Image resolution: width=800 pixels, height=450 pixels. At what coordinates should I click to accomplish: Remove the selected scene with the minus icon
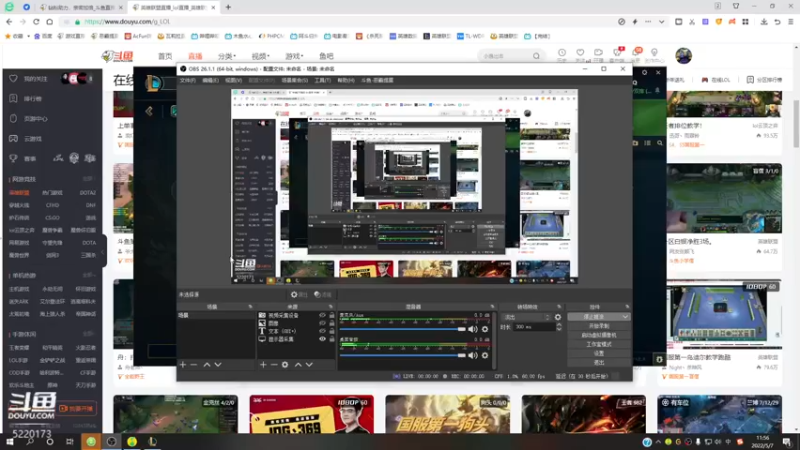coord(194,365)
